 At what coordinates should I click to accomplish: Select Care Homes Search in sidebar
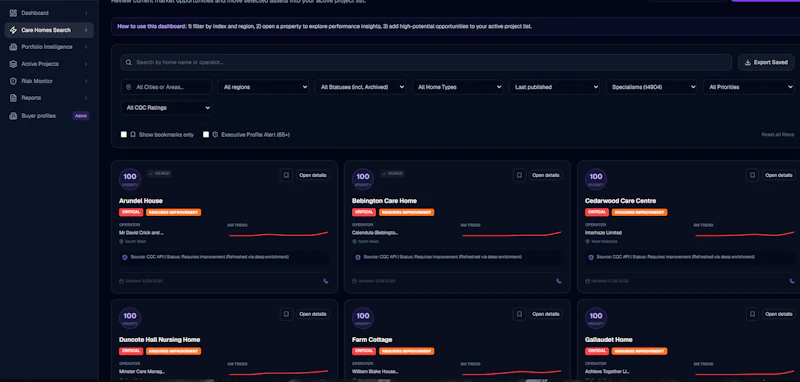[49, 30]
